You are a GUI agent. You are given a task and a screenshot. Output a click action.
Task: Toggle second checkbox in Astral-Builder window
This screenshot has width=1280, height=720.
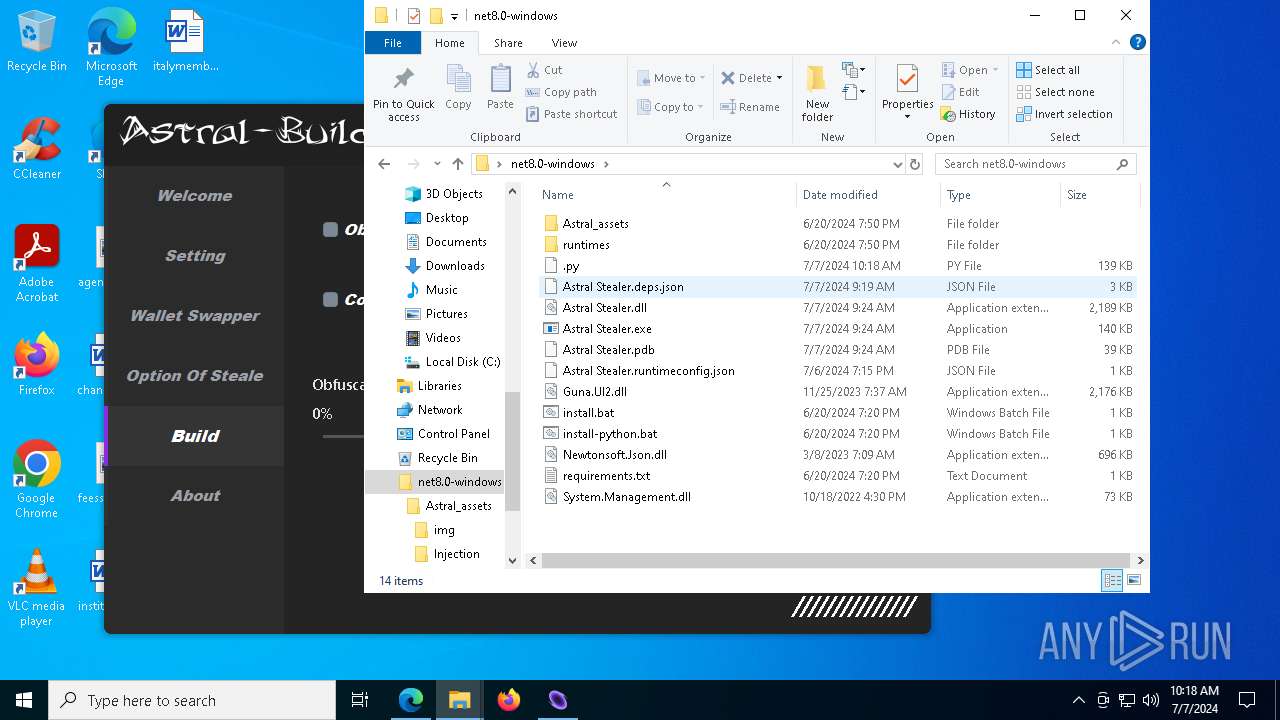(x=330, y=299)
